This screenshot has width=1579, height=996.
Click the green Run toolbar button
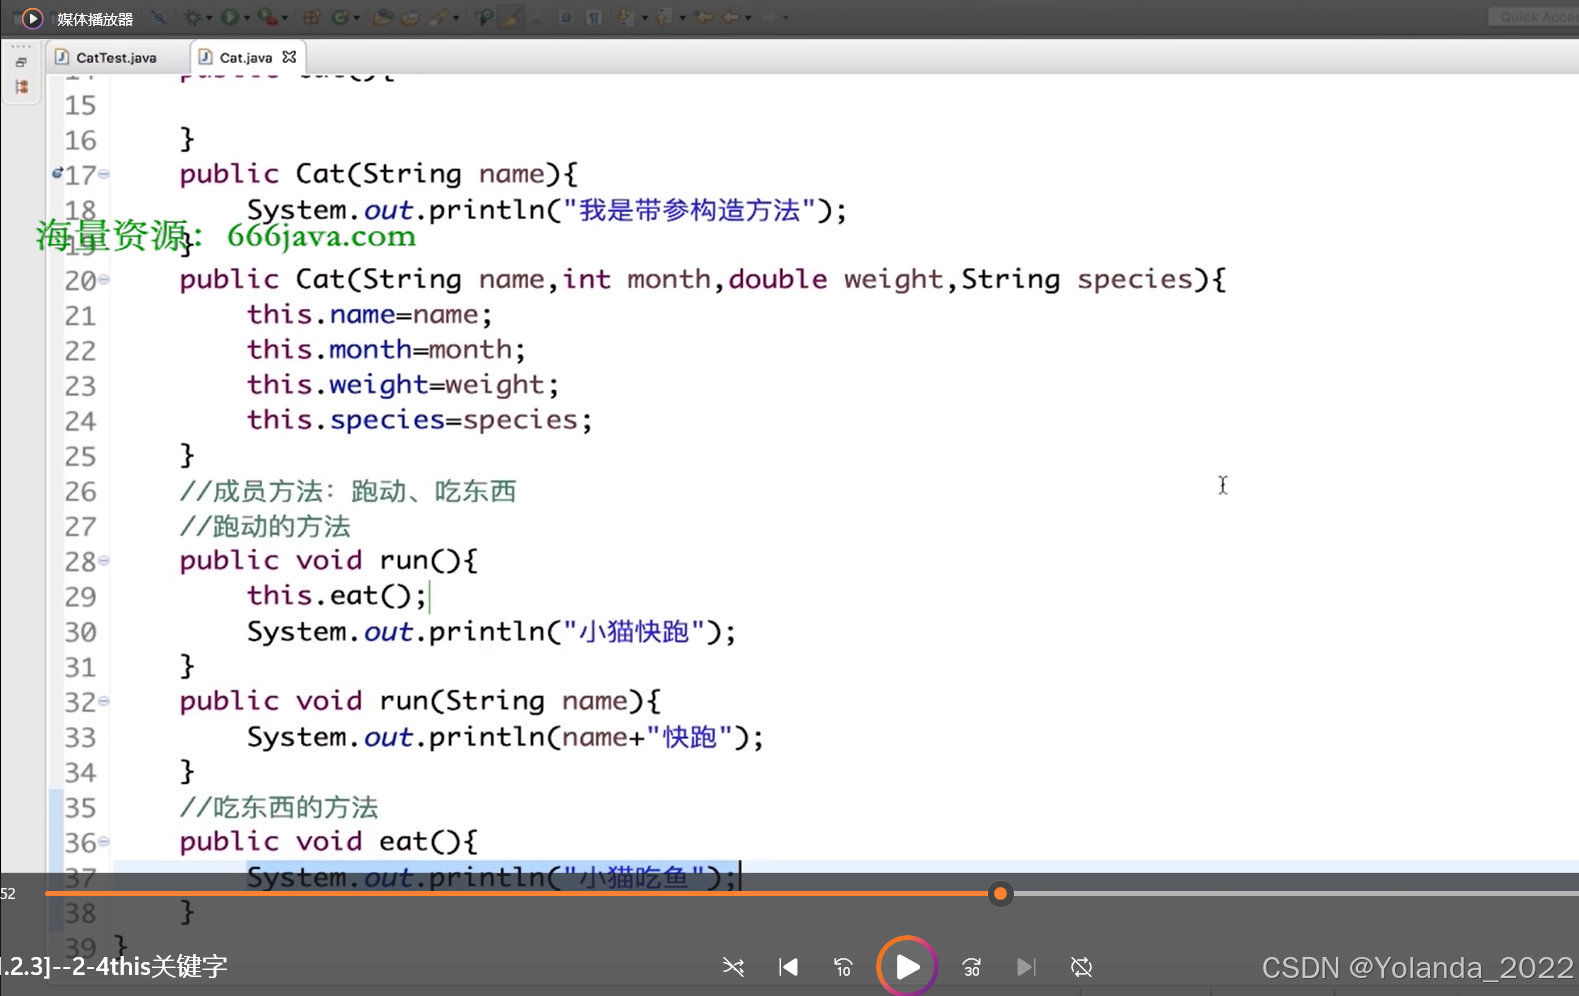pyautogui.click(x=229, y=17)
